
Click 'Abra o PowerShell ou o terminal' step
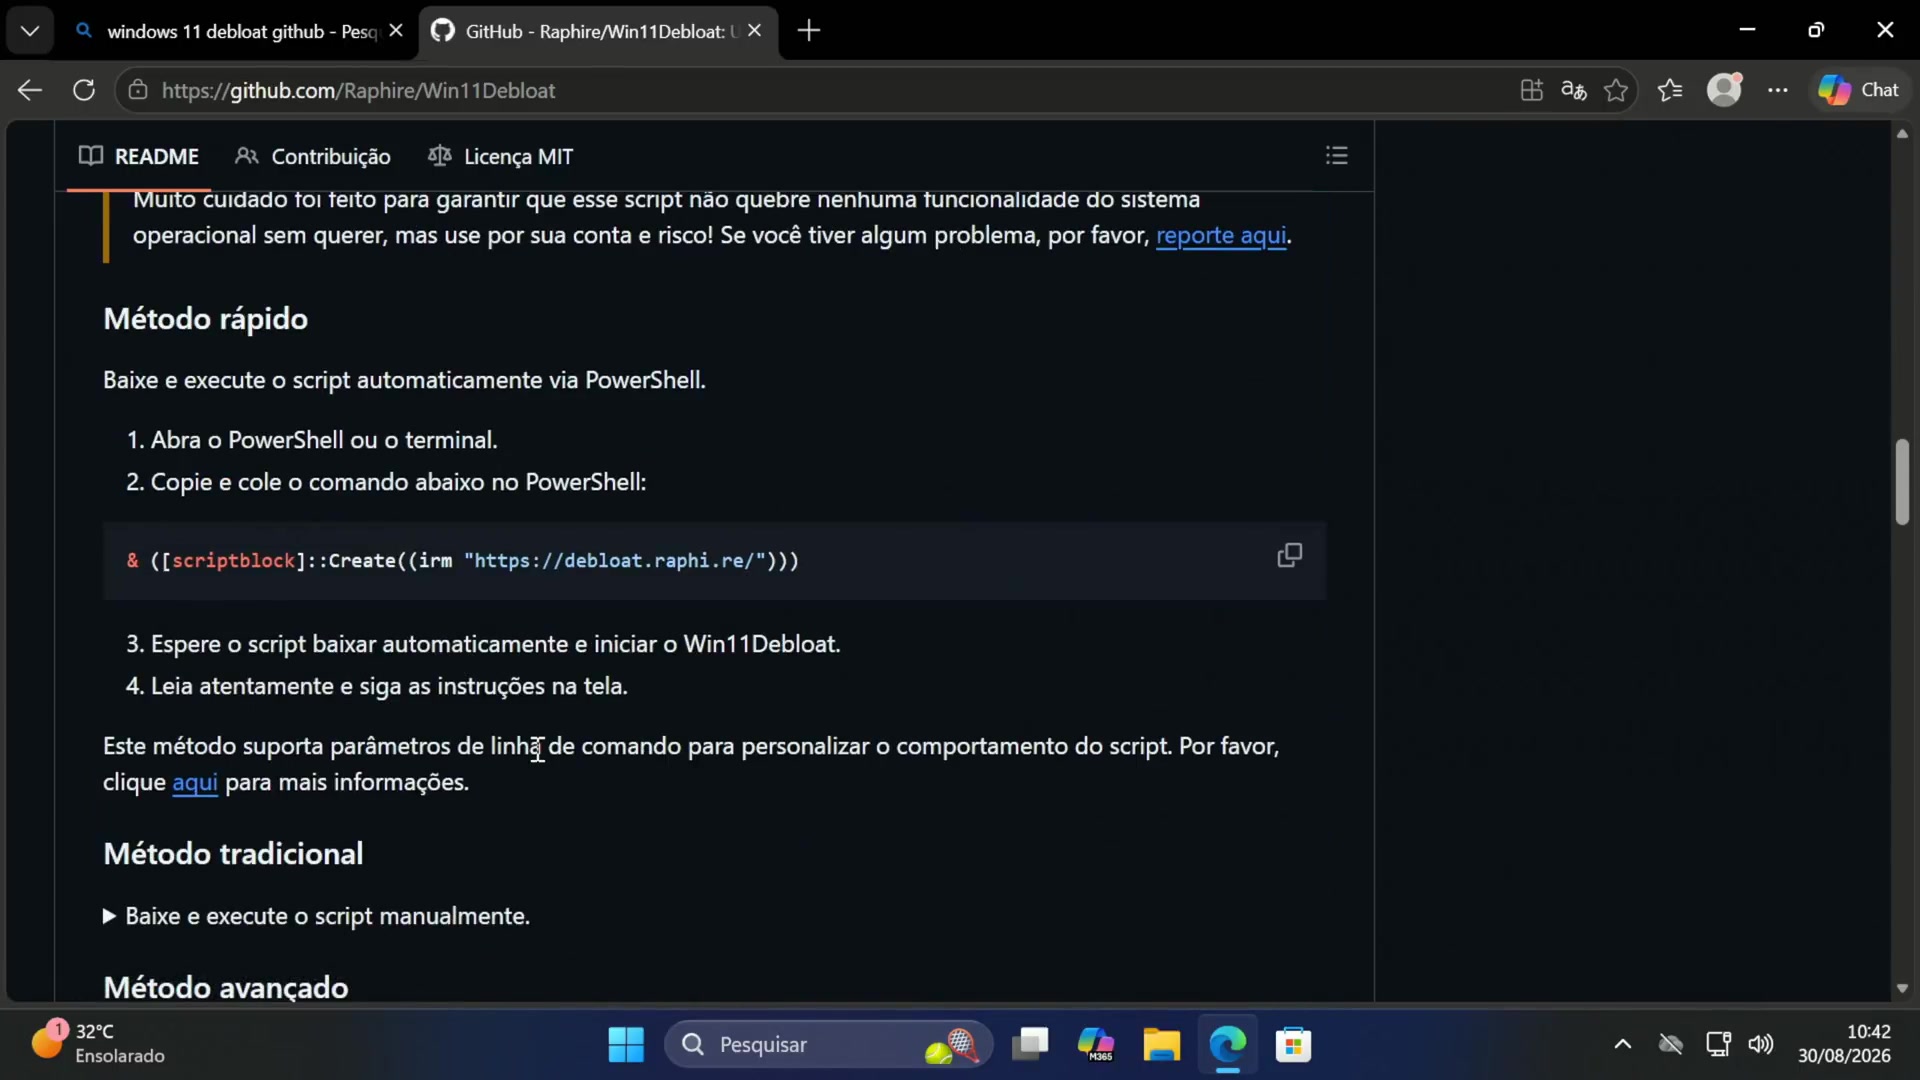(324, 440)
